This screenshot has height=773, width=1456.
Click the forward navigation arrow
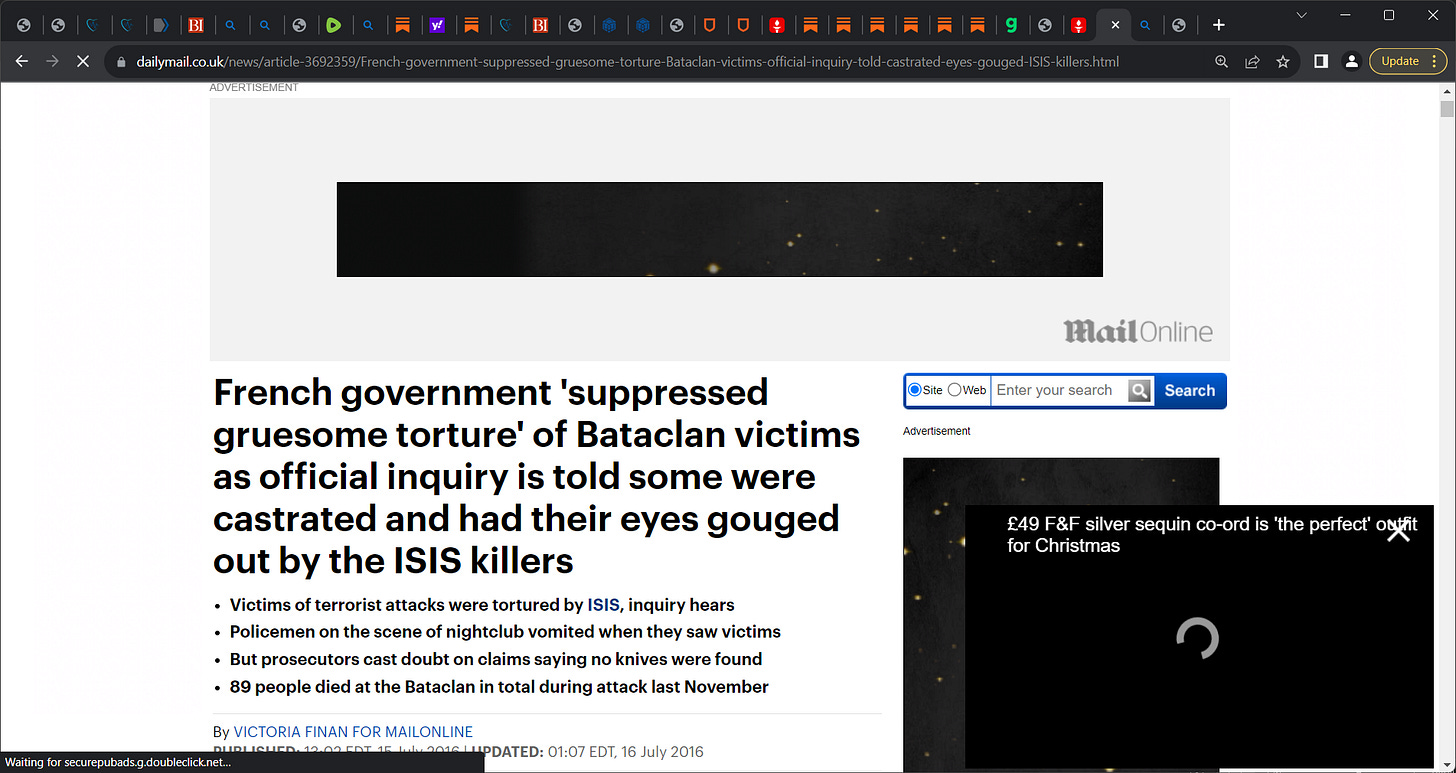(x=53, y=62)
